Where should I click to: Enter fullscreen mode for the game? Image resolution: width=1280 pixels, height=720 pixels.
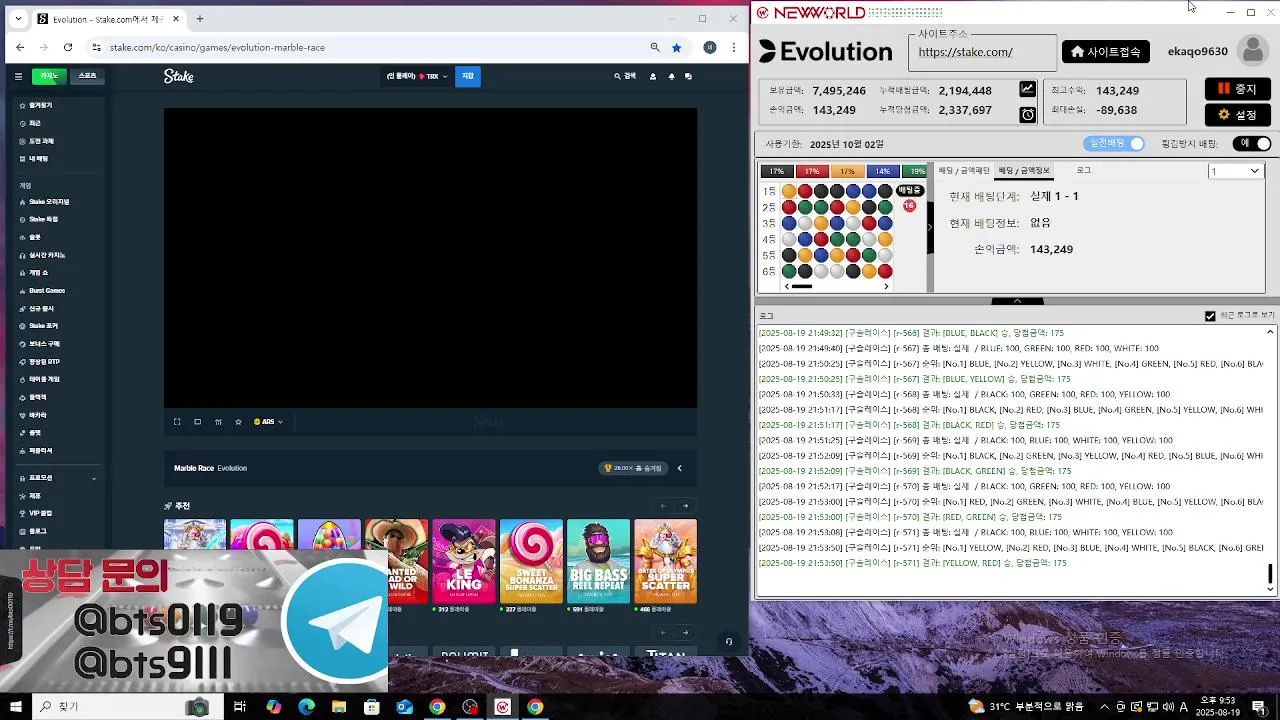[x=177, y=422]
